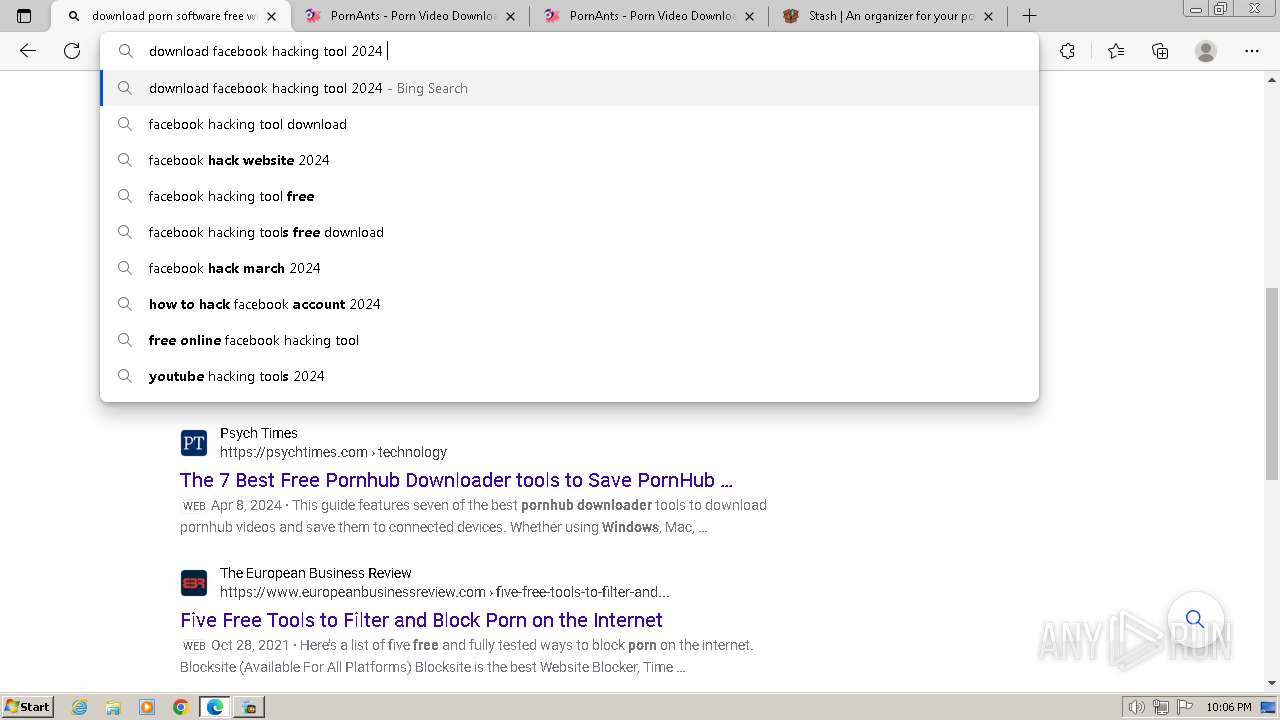Click the psychtimes.com URL under Psych Times
1280x720 pixels.
[x=333, y=452]
